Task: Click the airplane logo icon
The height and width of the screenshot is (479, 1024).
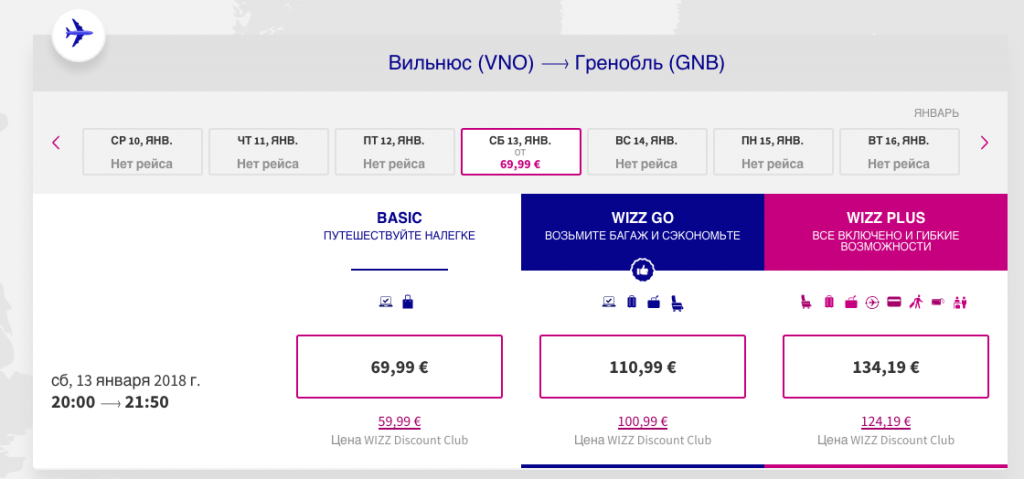Action: tap(80, 35)
